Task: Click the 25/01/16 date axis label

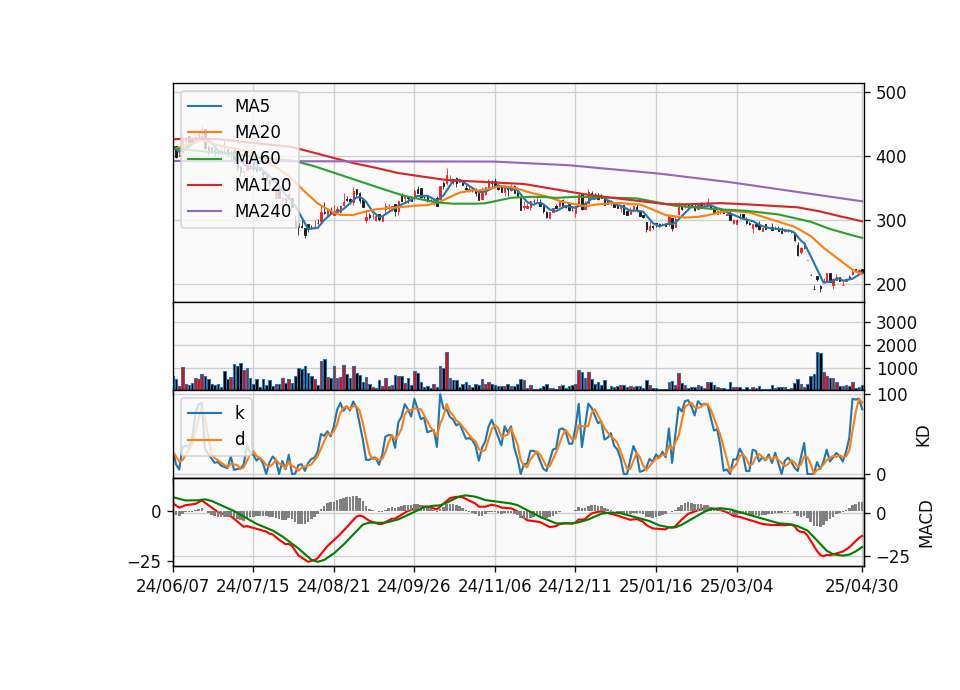Action: click(656, 586)
